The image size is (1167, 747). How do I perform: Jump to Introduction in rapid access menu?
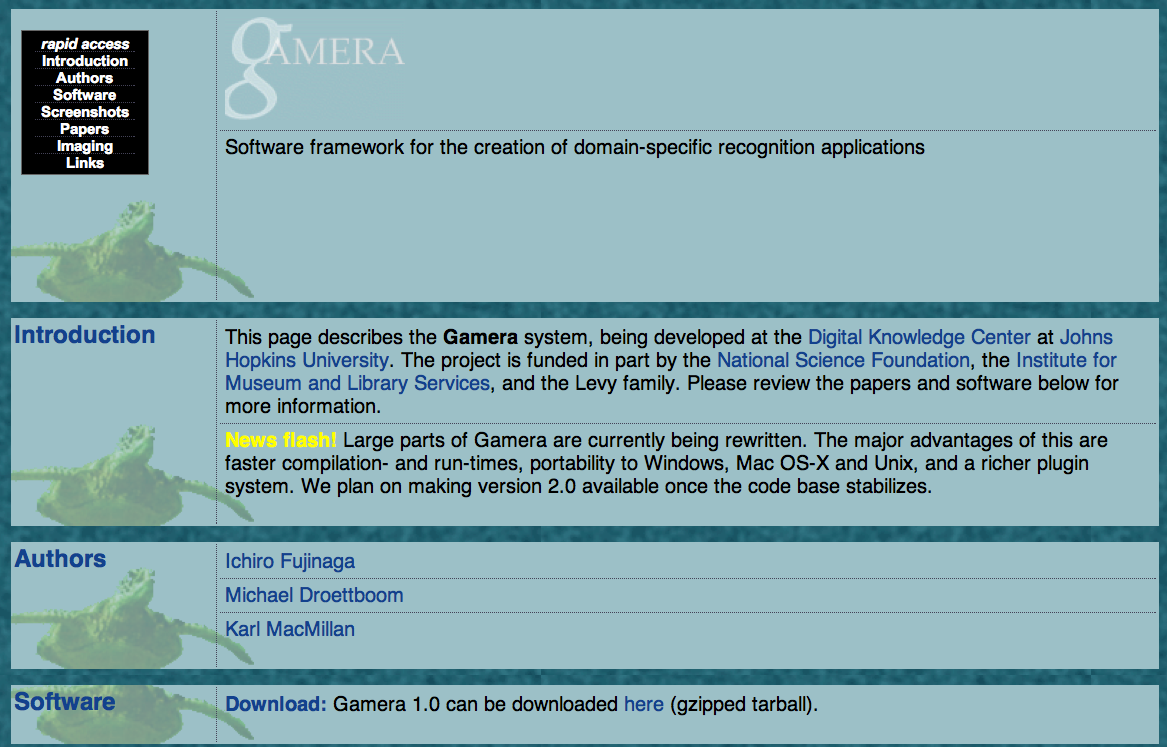click(x=85, y=61)
